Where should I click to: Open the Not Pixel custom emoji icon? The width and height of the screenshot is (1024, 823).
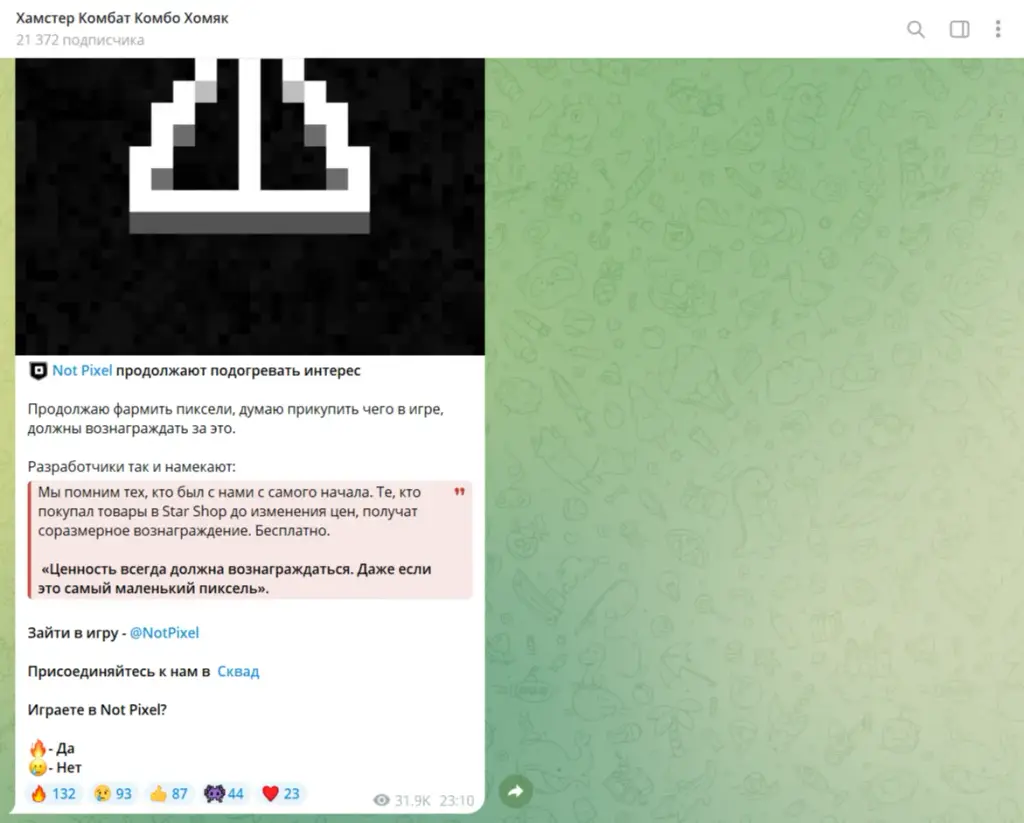pyautogui.click(x=39, y=371)
